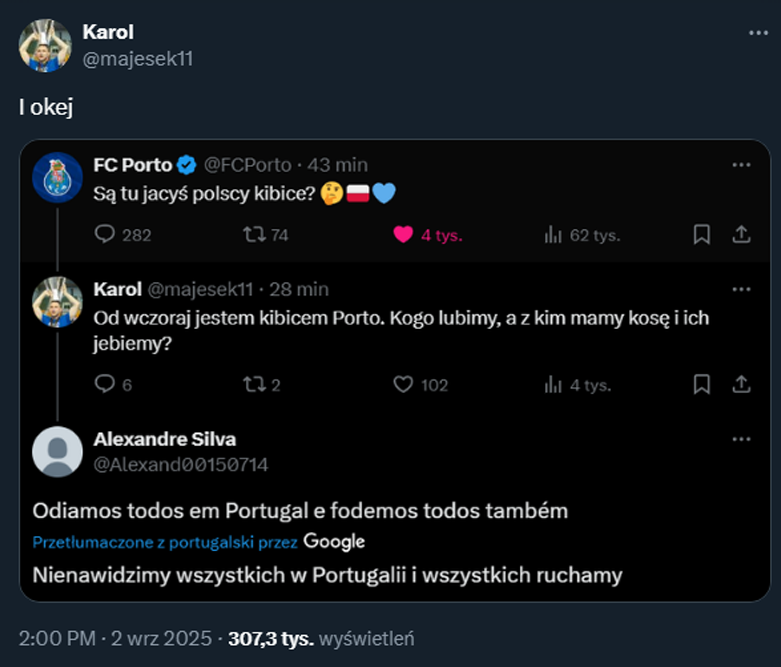Unlike the FC Porto tweet heart
The width and height of the screenshot is (781, 667).
tap(403, 235)
